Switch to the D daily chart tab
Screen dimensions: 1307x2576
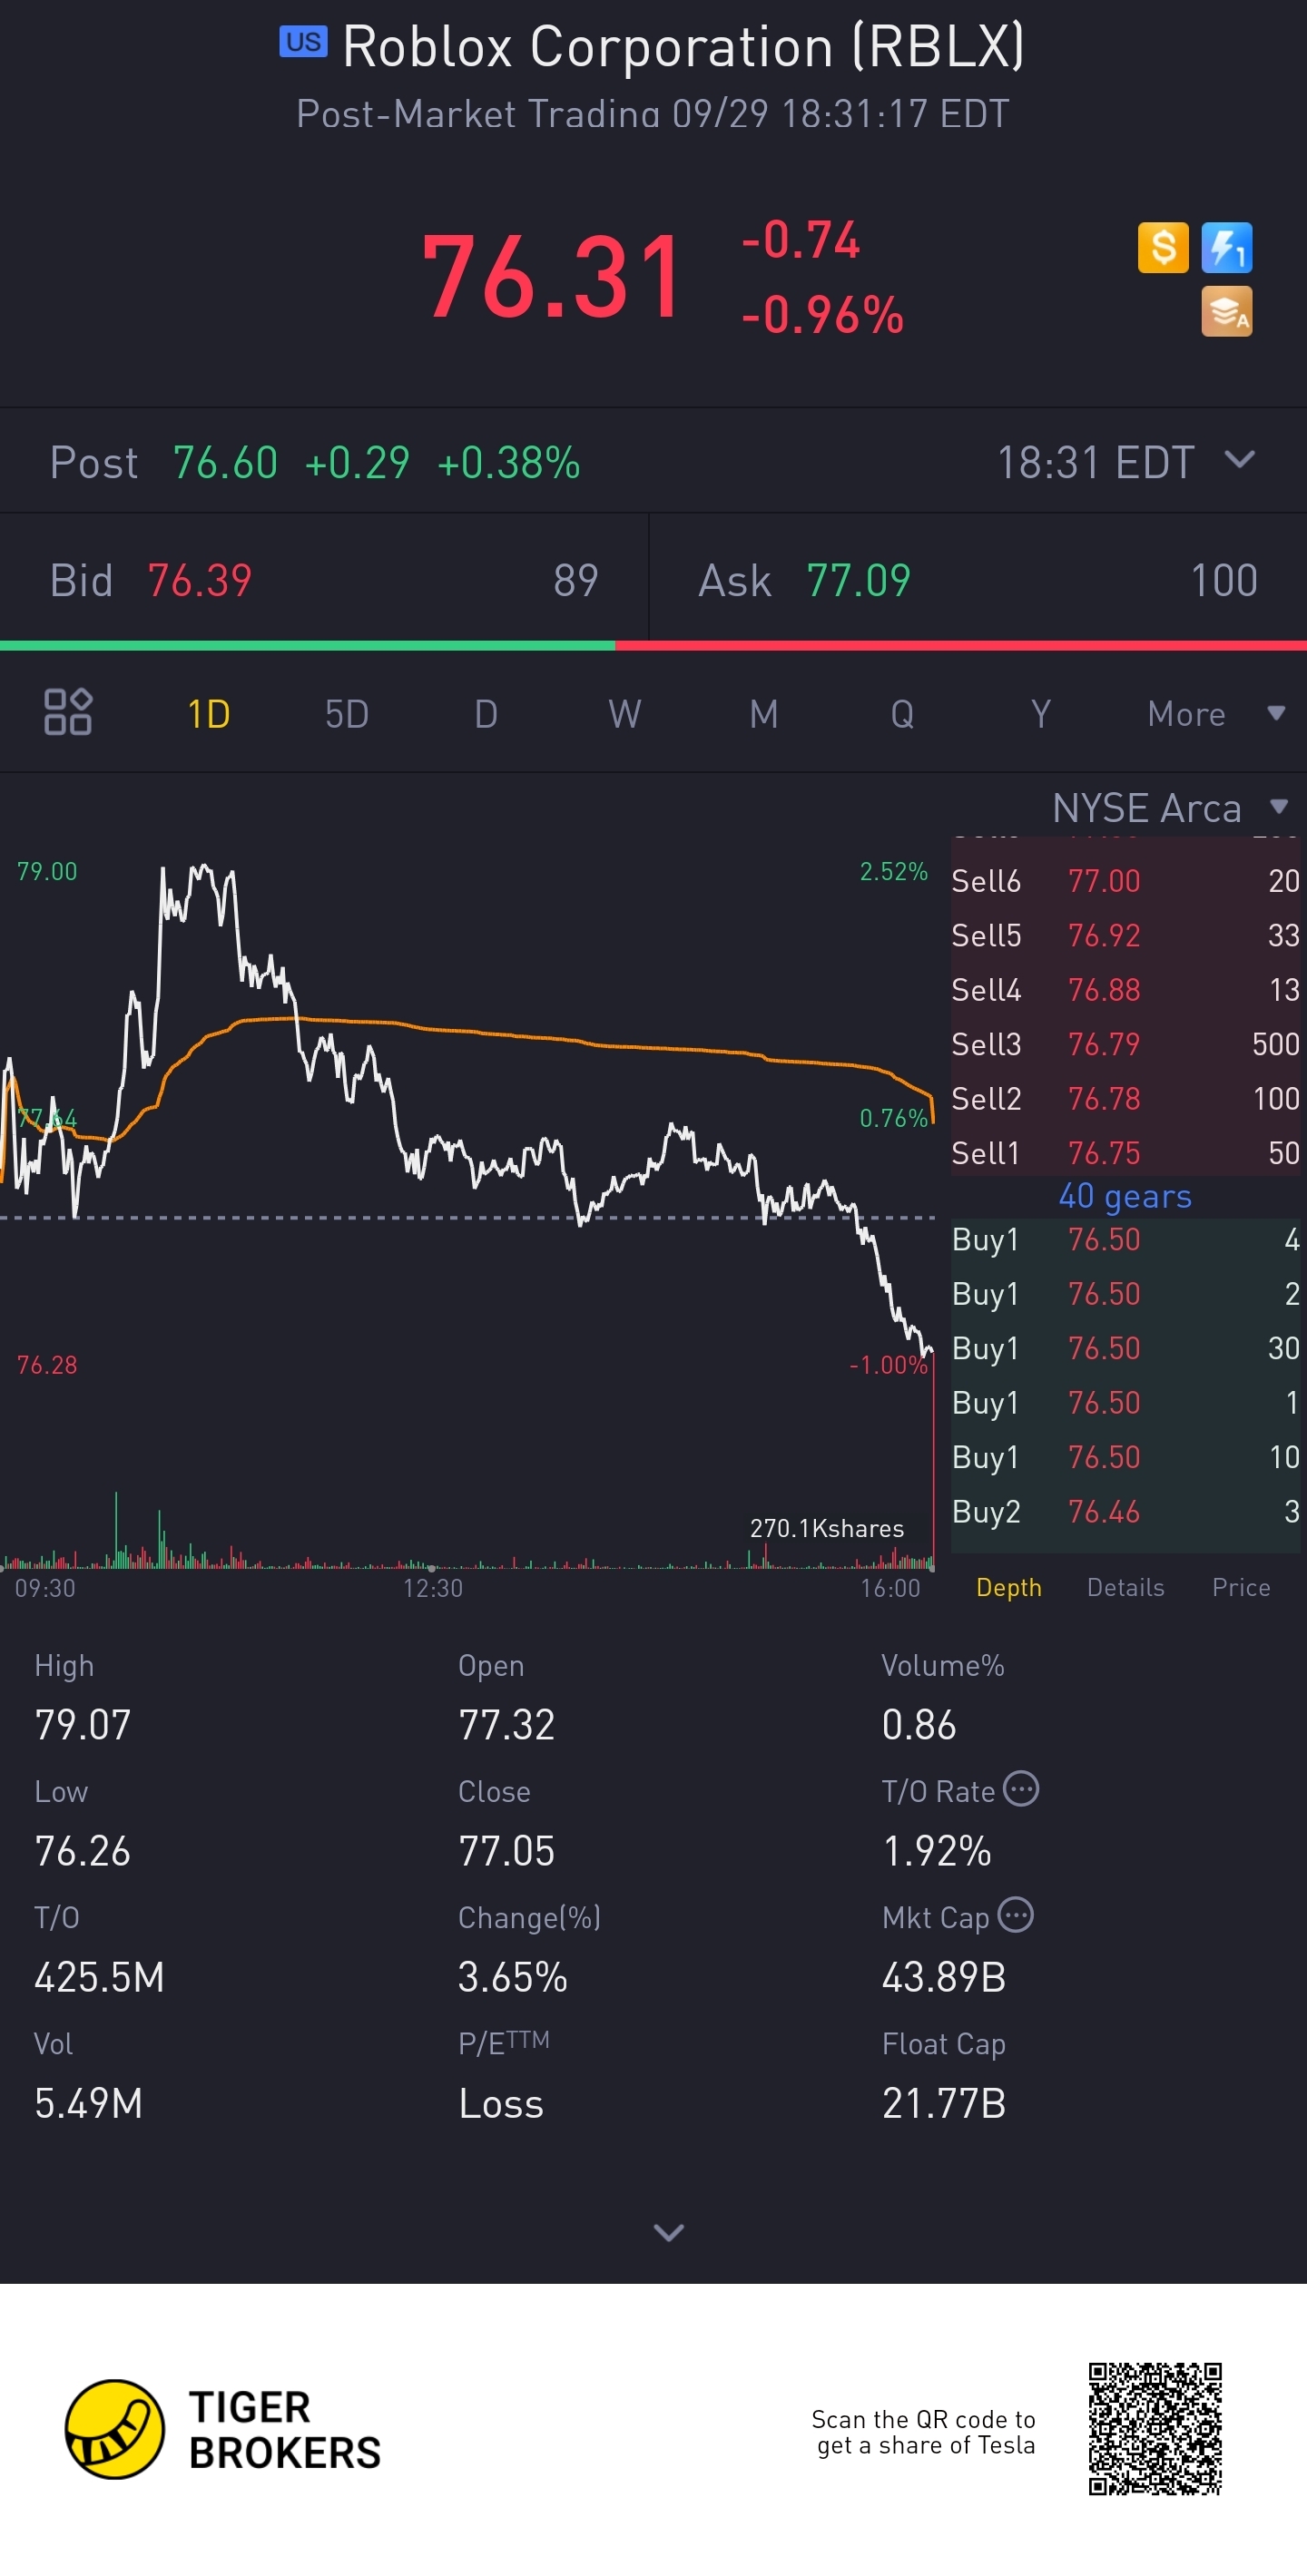coord(486,714)
